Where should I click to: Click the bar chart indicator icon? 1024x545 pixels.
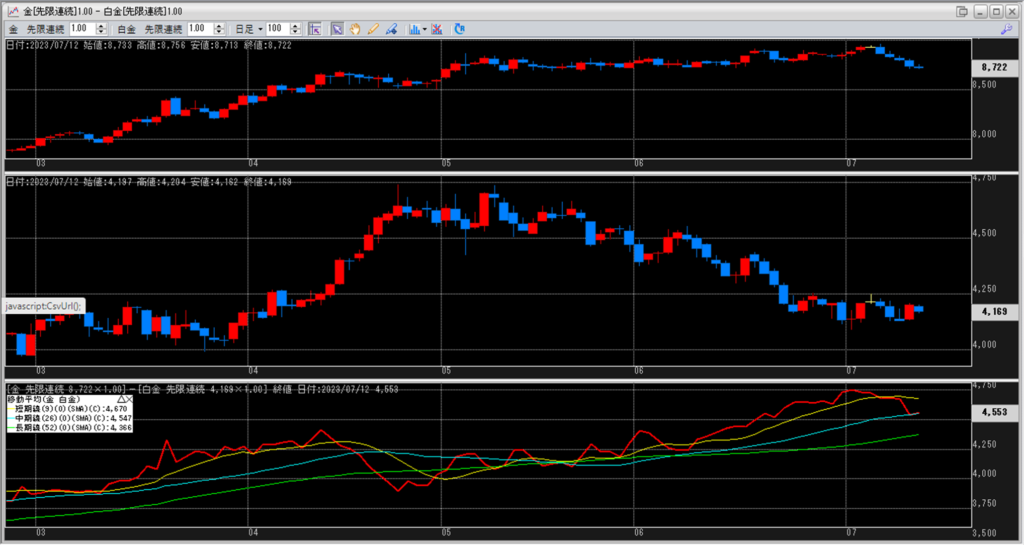pyautogui.click(x=414, y=29)
